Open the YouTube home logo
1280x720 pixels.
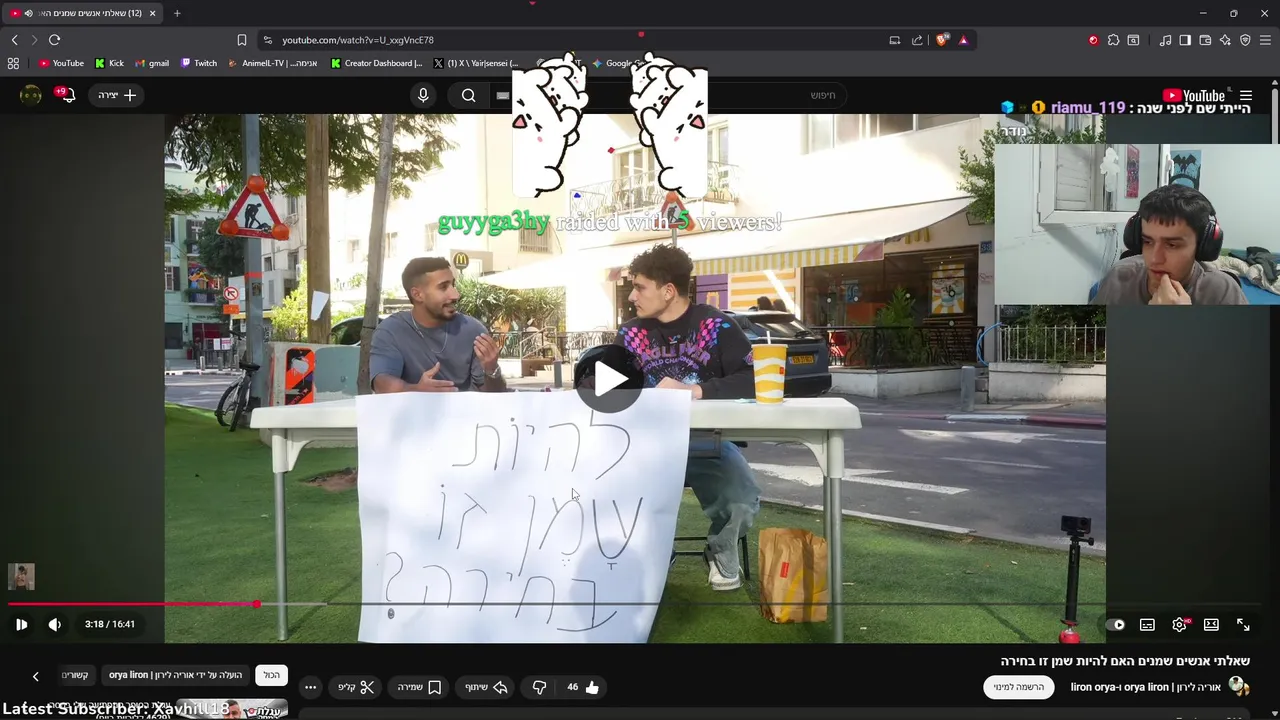point(1194,96)
